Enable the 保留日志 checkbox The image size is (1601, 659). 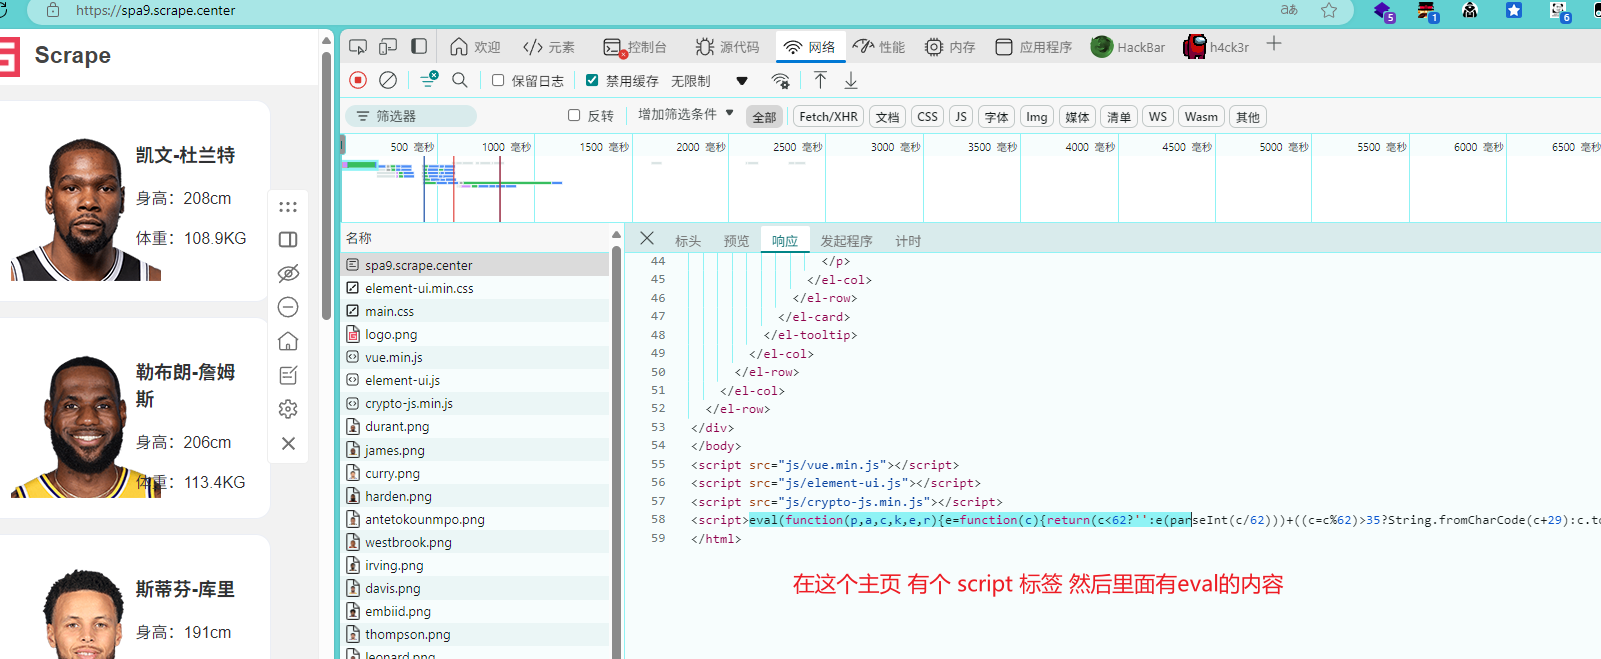click(x=498, y=80)
